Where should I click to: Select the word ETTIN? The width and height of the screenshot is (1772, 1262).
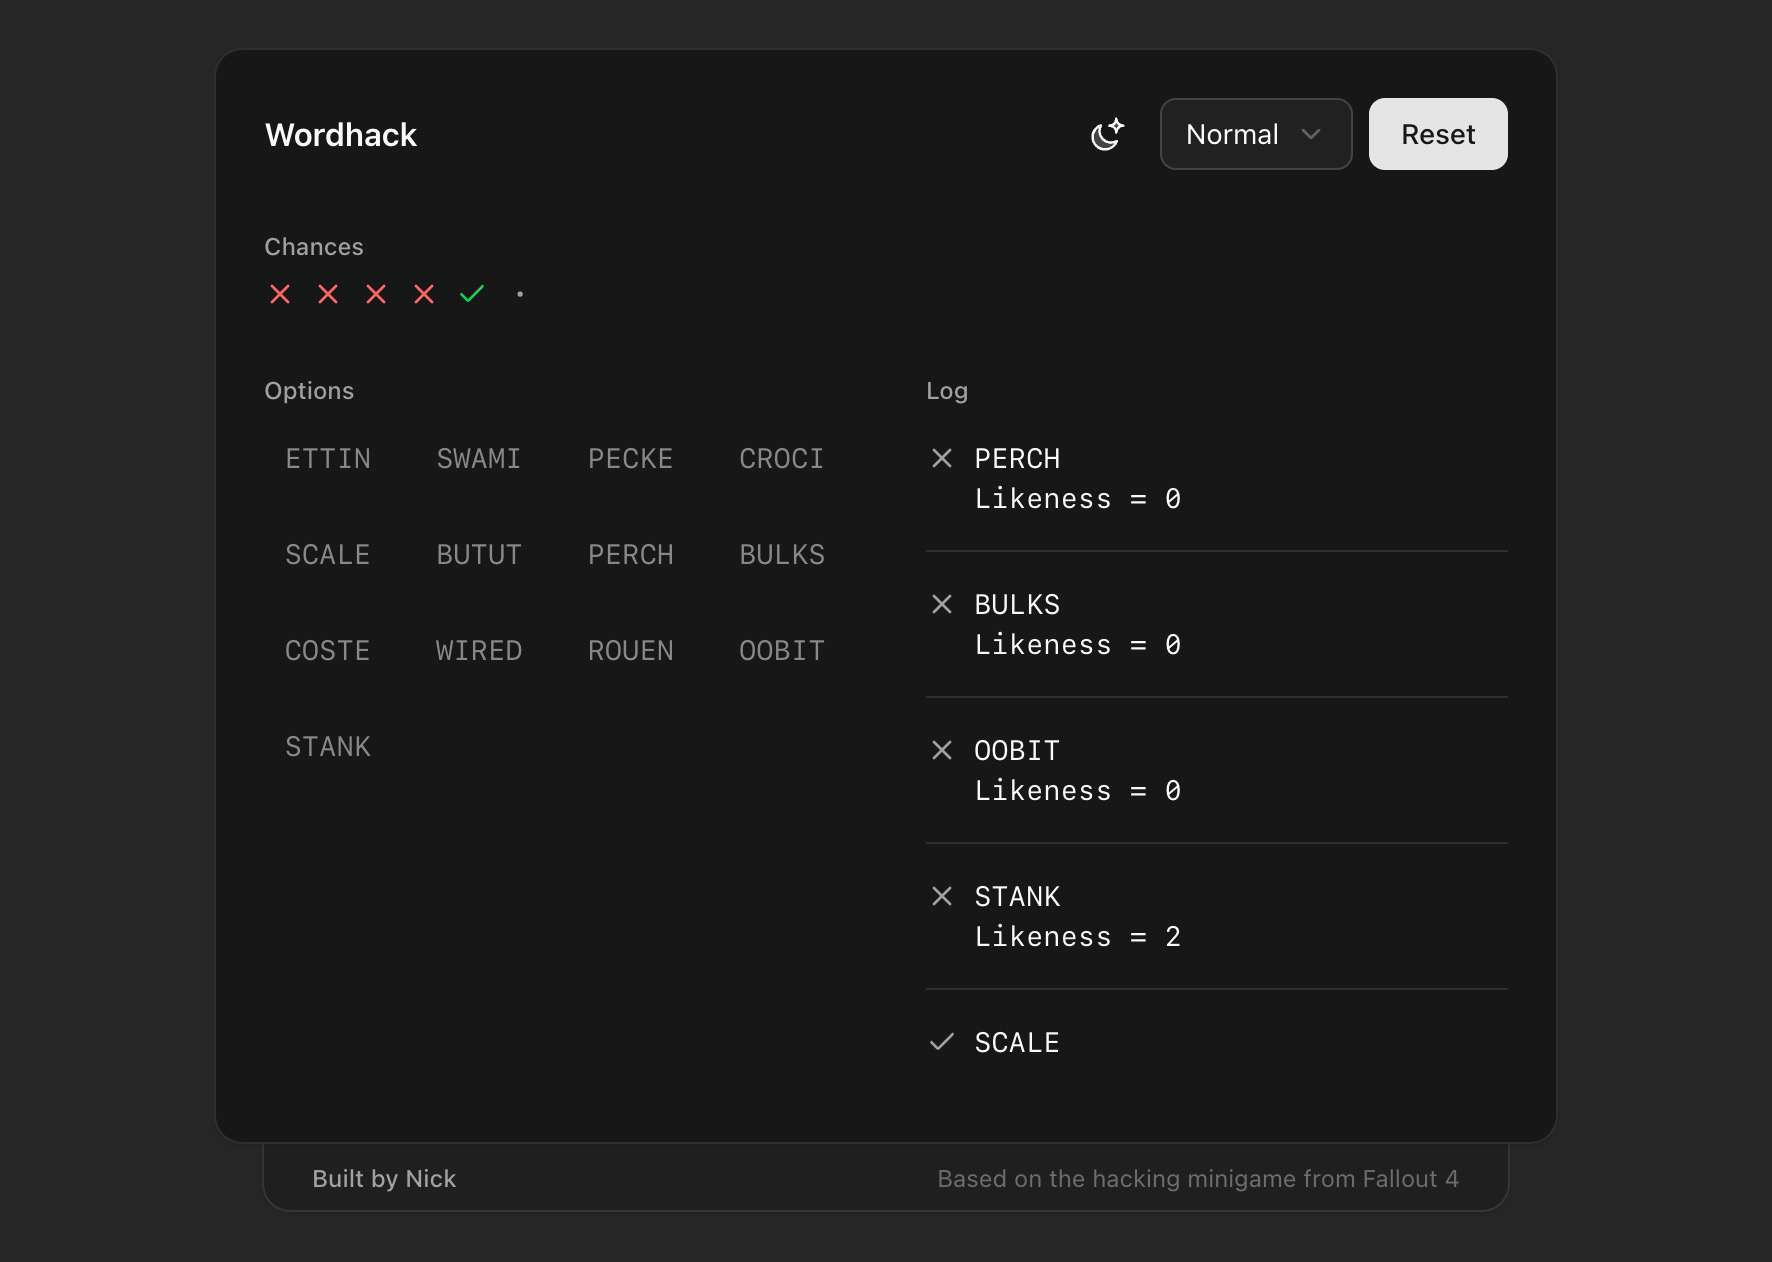coord(328,459)
